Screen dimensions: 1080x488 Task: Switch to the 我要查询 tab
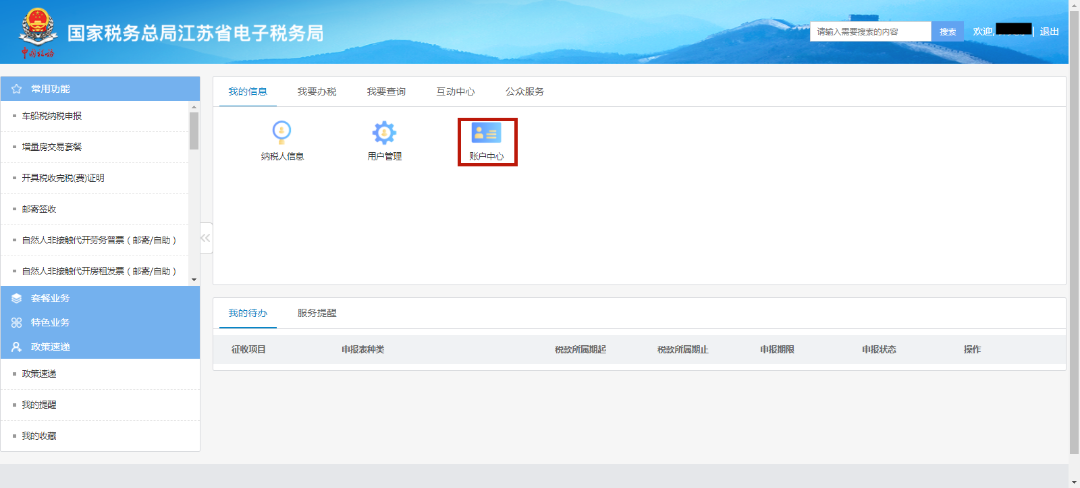386,92
